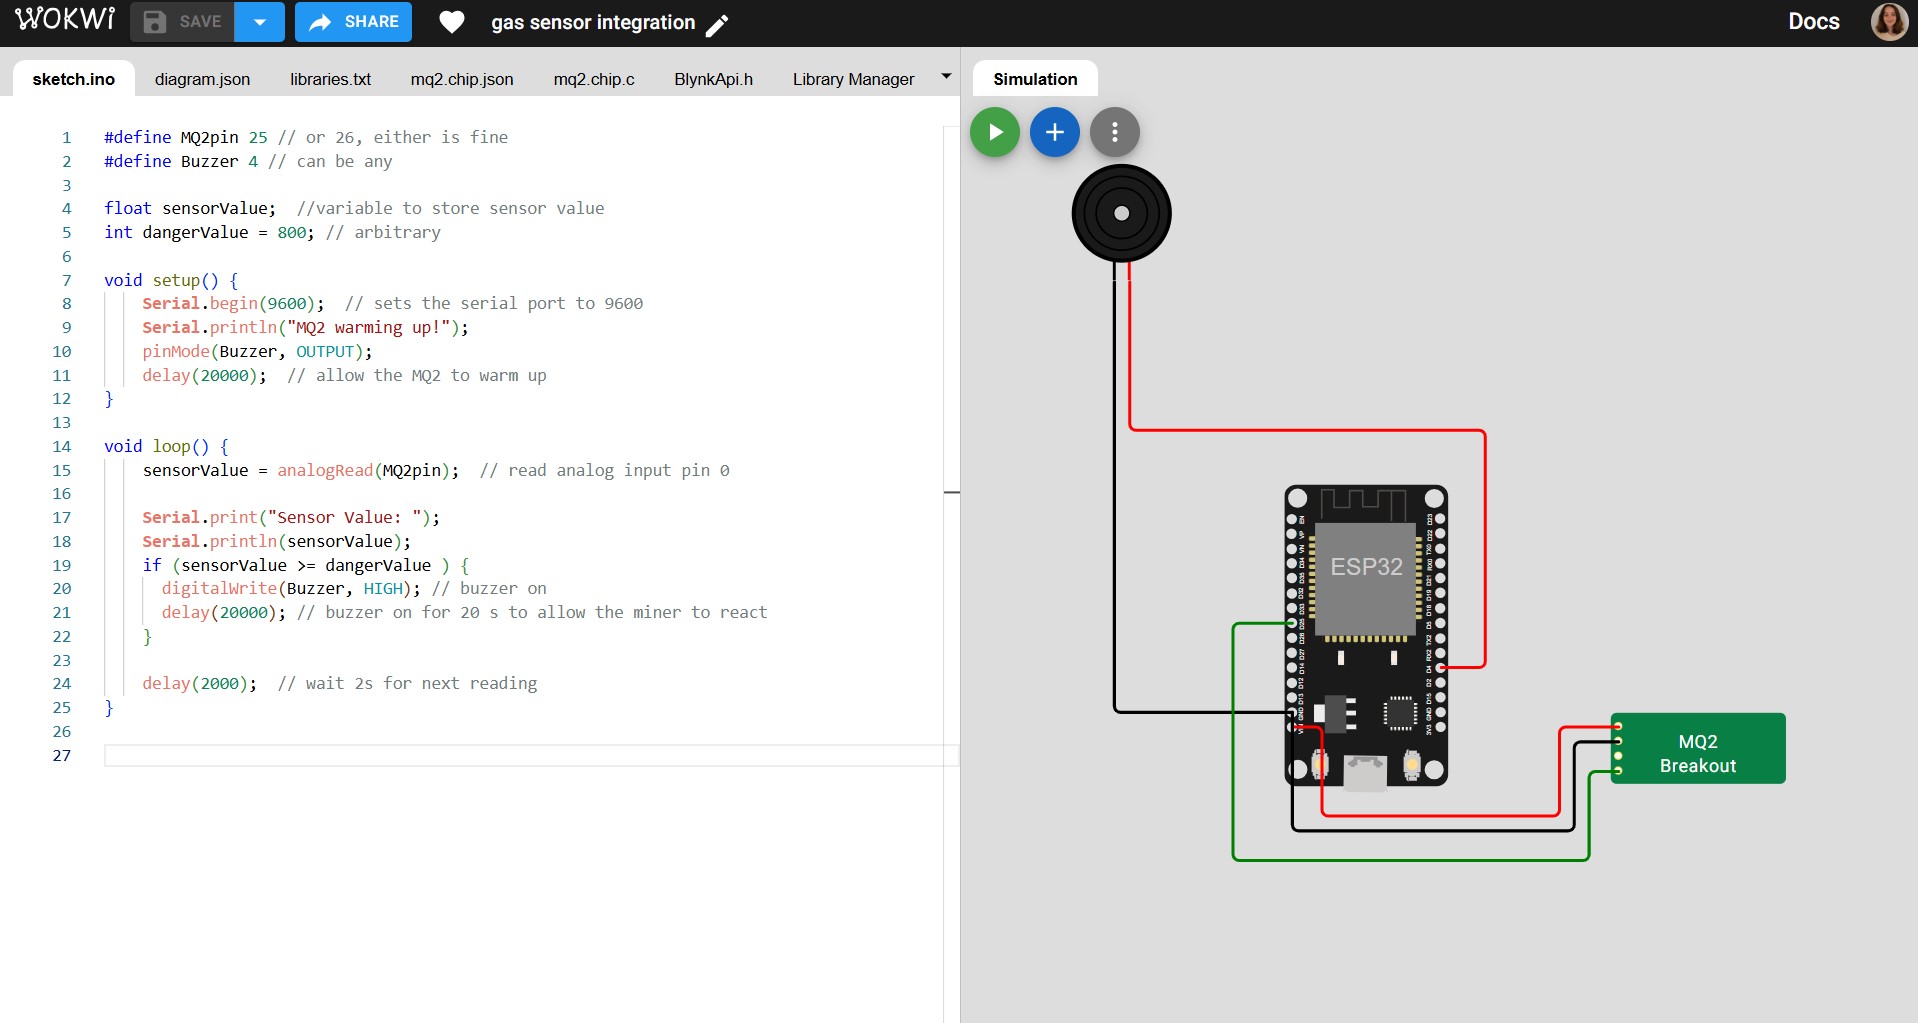The width and height of the screenshot is (1918, 1023).
Task: Open the libraries.txt tab
Action: pos(331,79)
